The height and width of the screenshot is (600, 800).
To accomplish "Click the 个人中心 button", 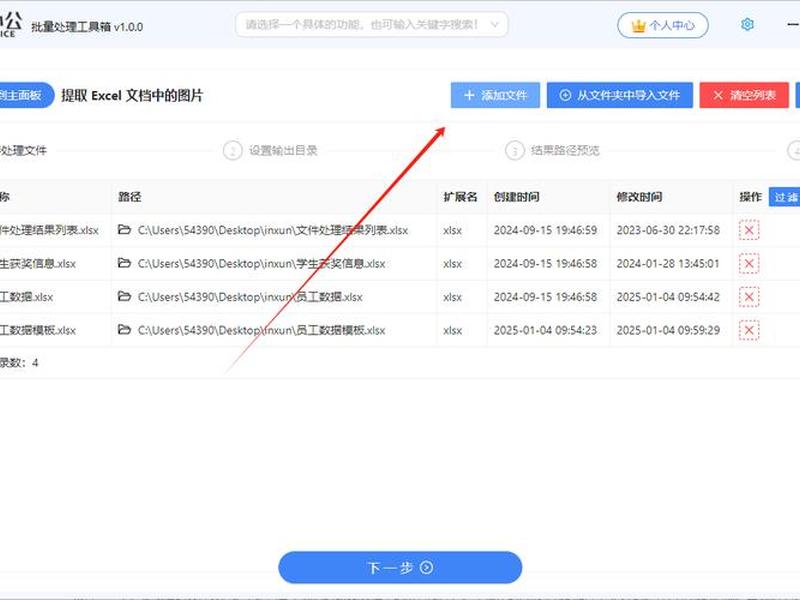I will point(663,25).
